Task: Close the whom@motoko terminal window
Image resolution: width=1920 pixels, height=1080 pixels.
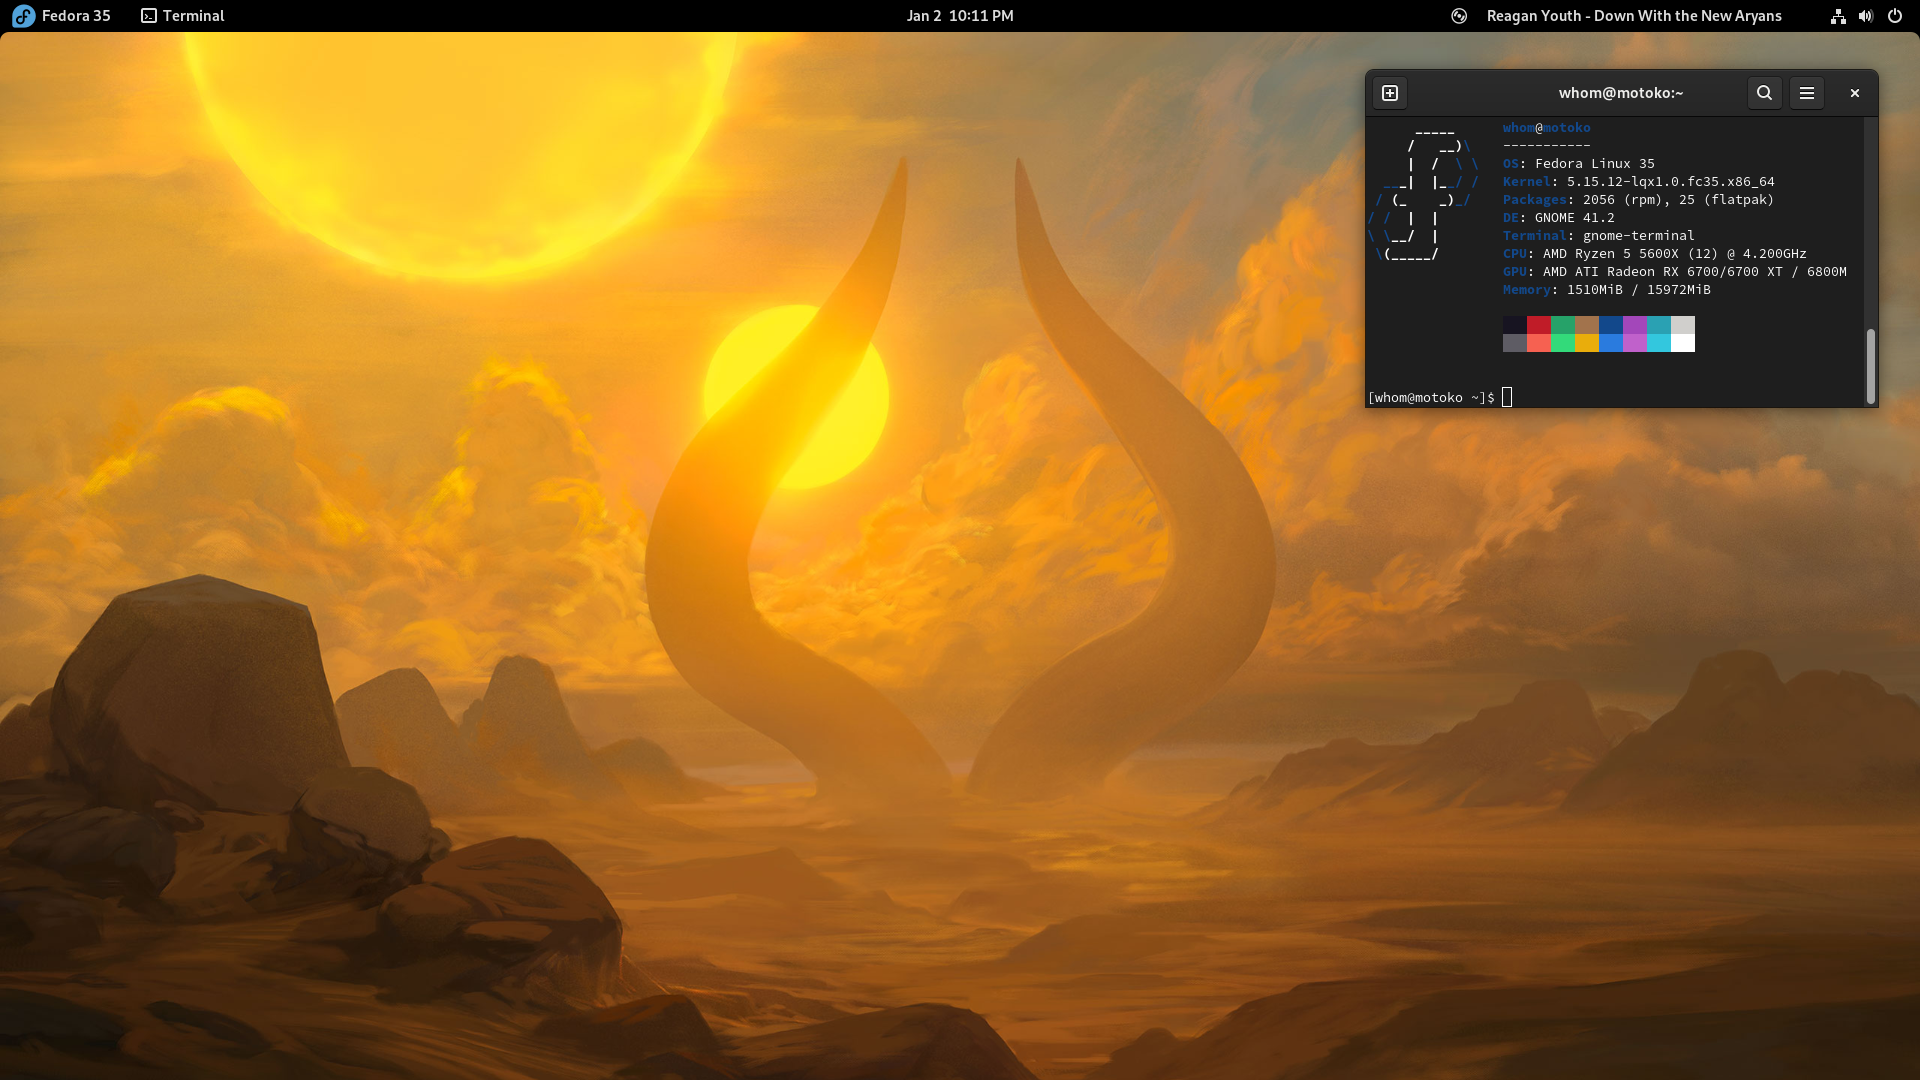Action: (x=1854, y=93)
